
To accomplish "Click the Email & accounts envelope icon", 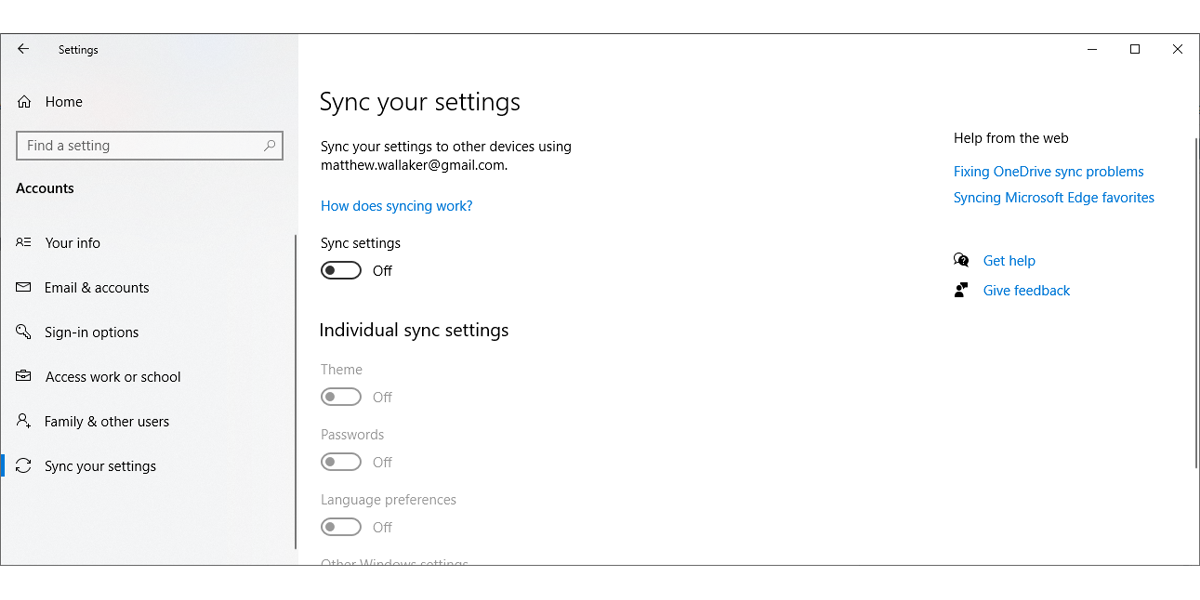I will click(23, 287).
